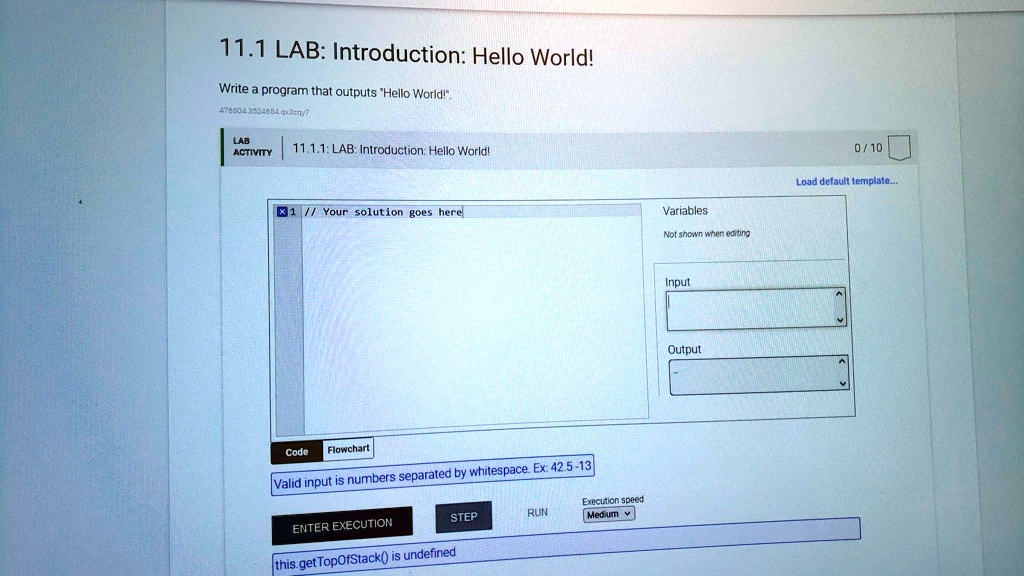
Task: Select the Code tab
Action: 295,451
